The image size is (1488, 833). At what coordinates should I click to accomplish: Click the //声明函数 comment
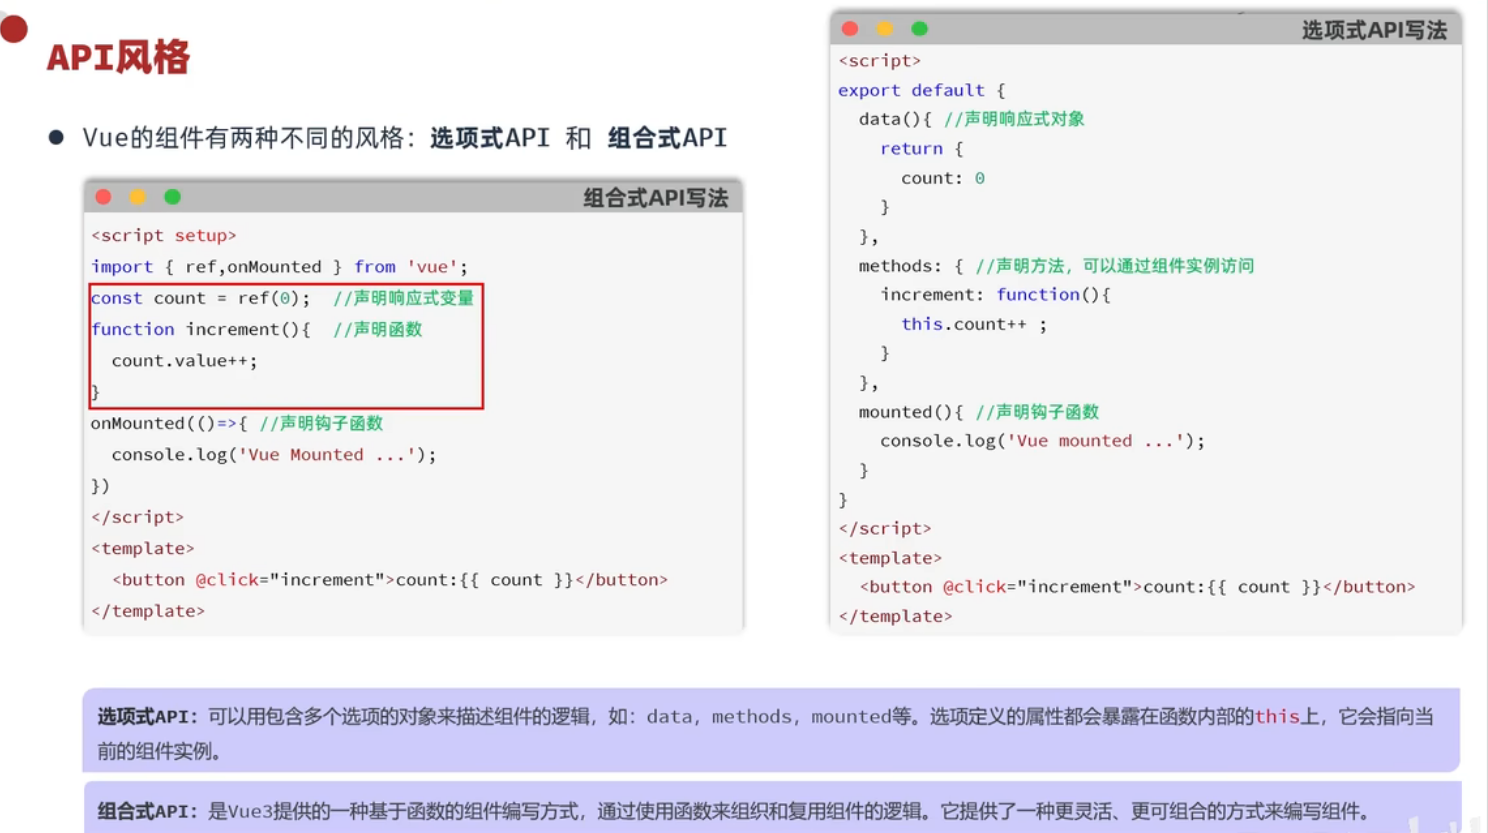[377, 329]
